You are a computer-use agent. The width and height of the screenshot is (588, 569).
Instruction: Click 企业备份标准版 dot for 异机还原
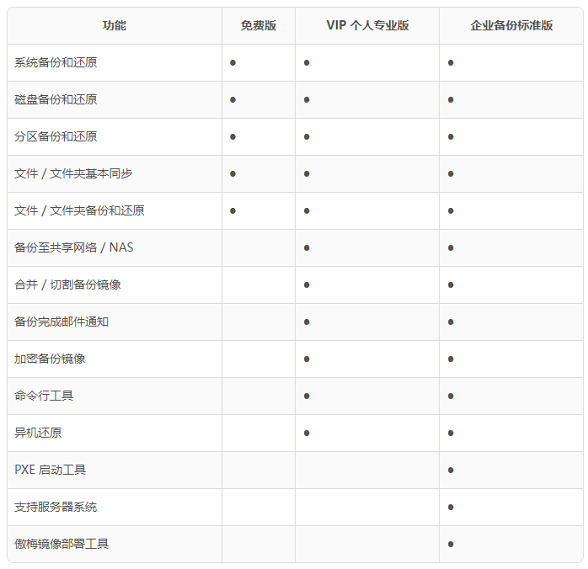tap(451, 433)
